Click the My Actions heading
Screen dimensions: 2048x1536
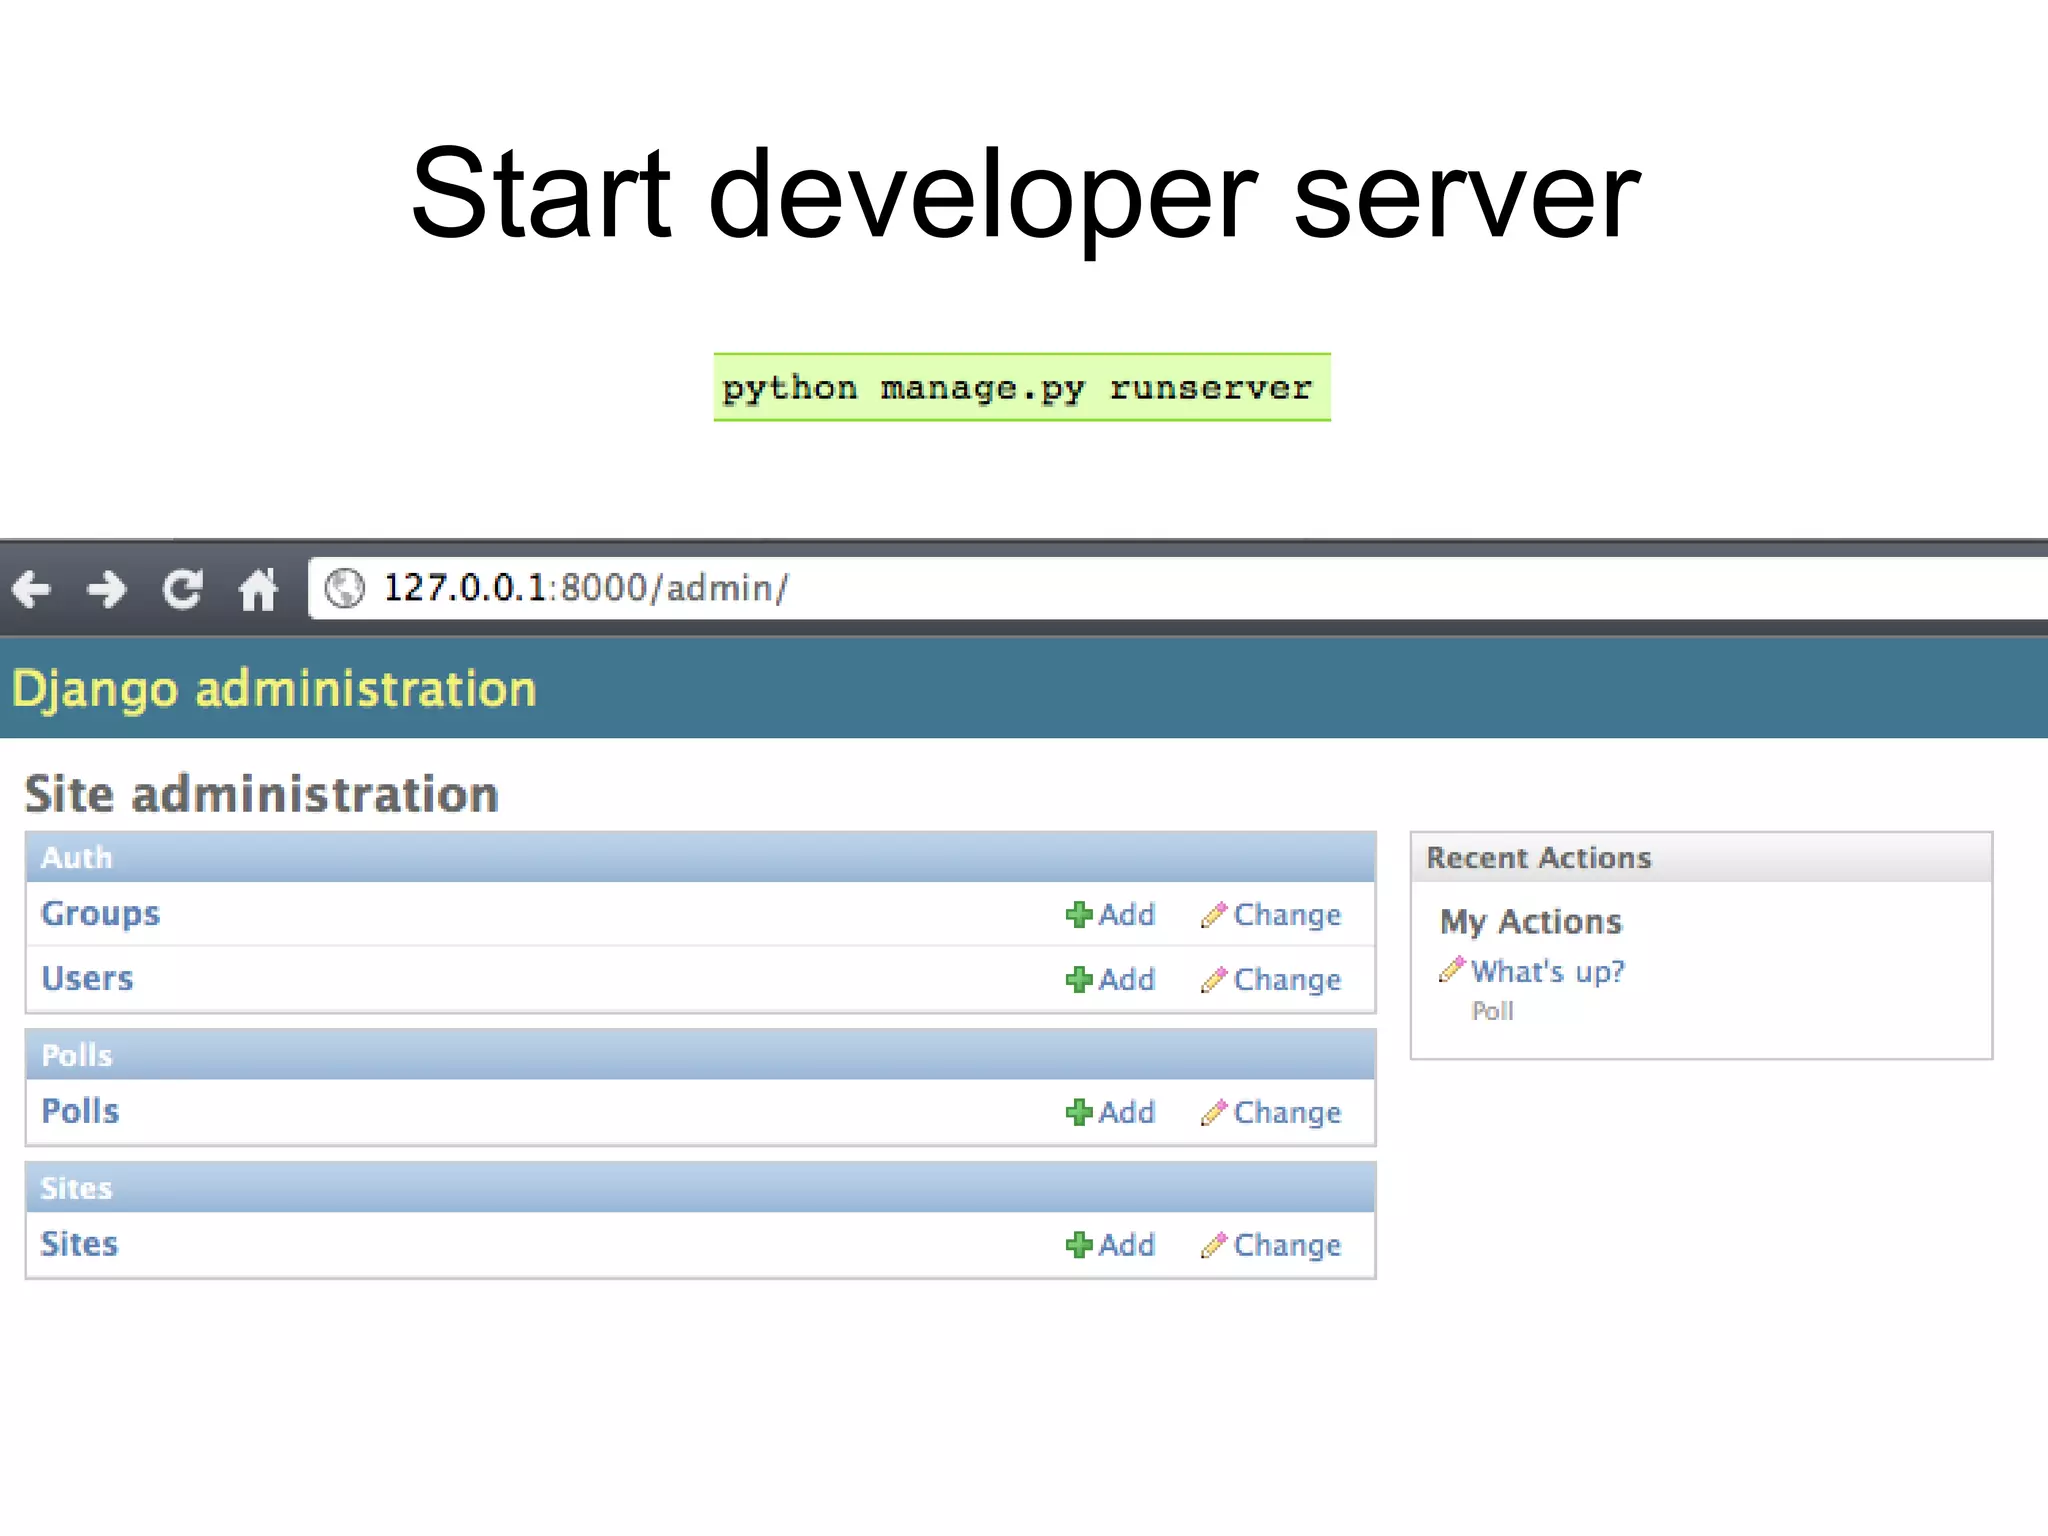(x=1531, y=922)
